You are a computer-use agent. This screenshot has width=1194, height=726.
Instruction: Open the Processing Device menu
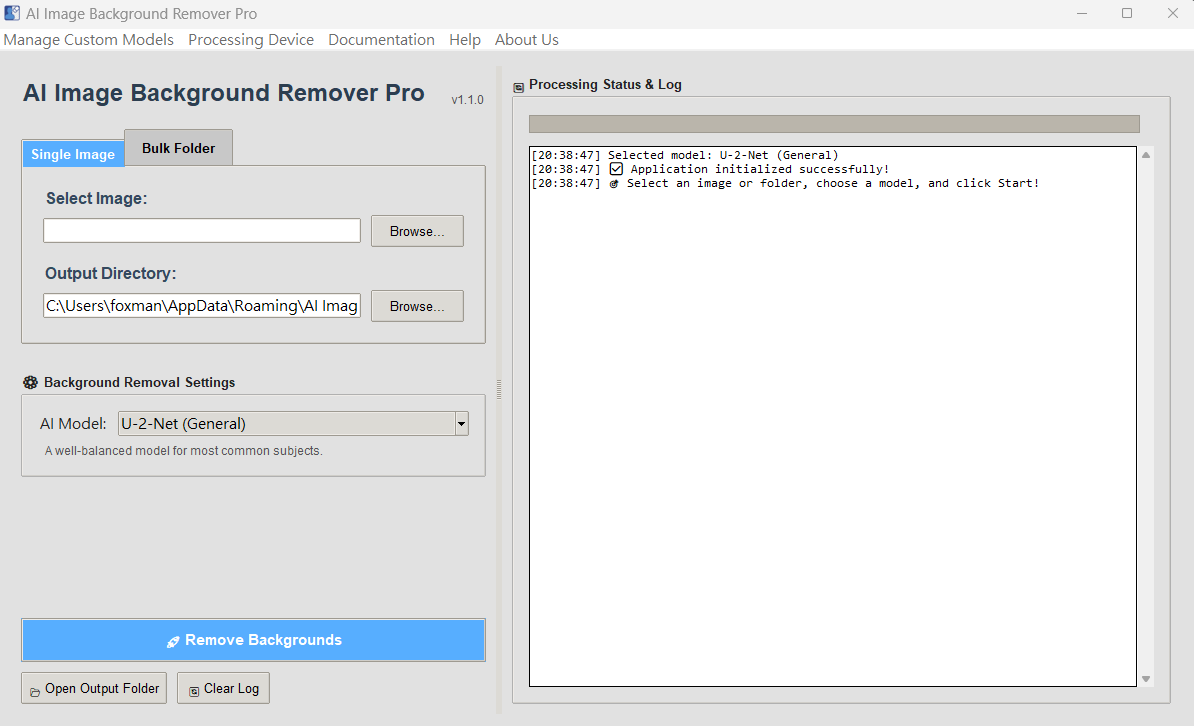point(251,40)
